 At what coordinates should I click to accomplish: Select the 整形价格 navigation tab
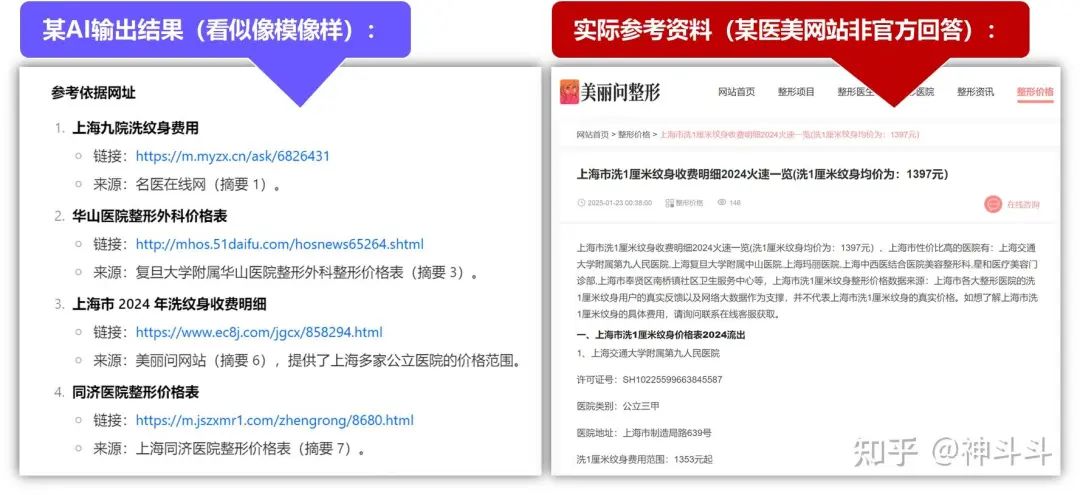1035,92
